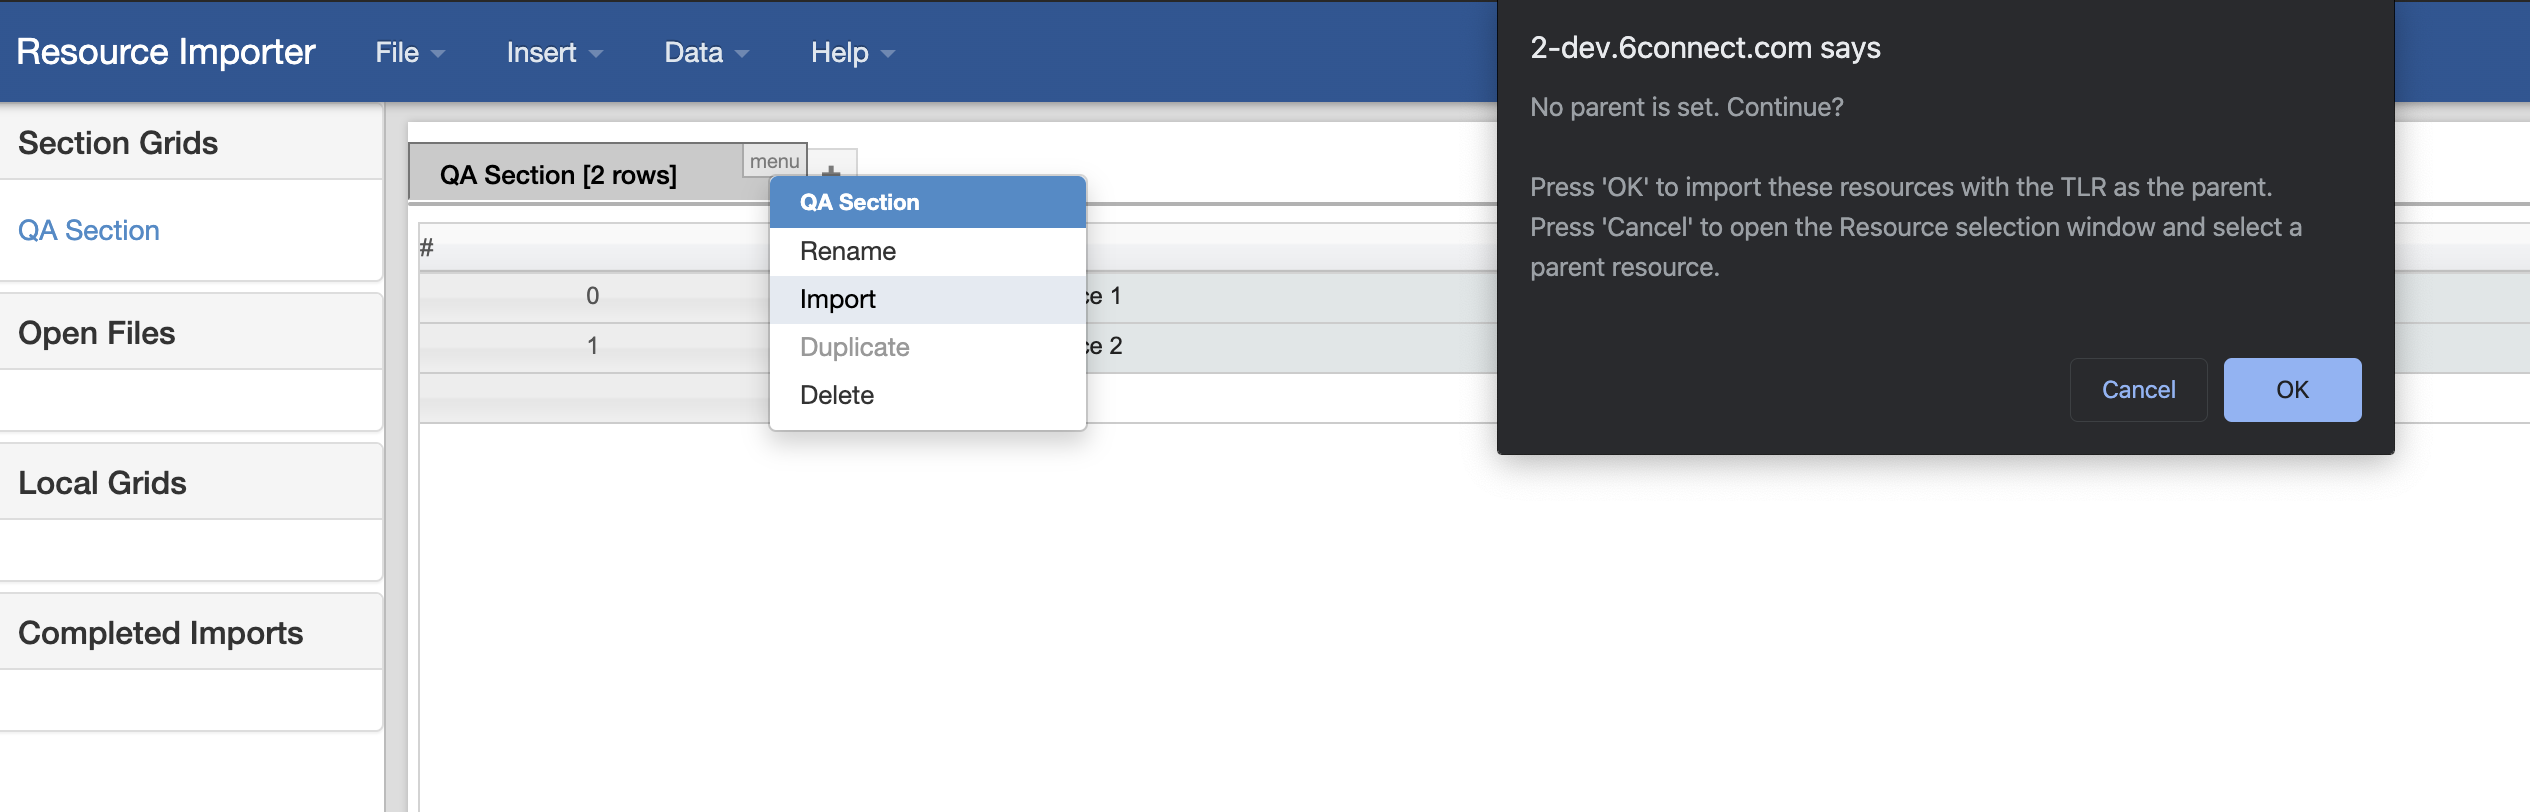The width and height of the screenshot is (2530, 812).
Task: Click the small menu button on tab
Action: [774, 161]
